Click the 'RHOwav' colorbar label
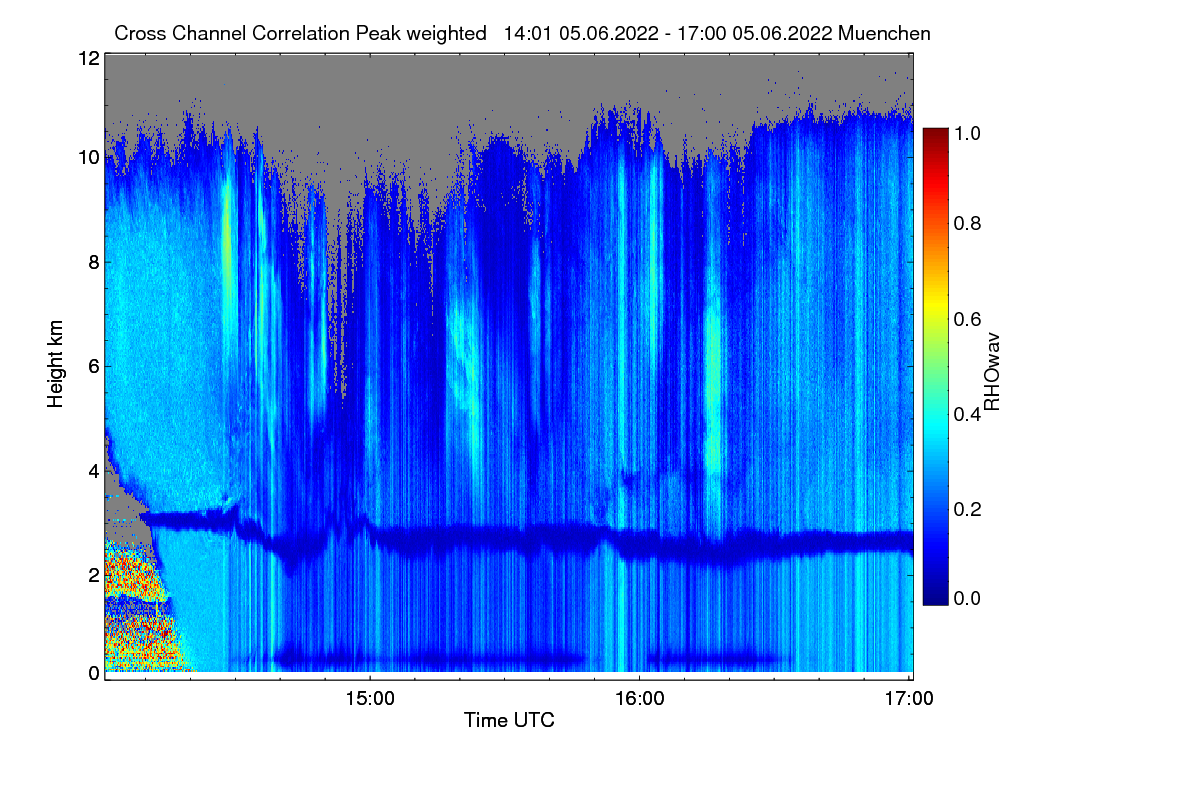The width and height of the screenshot is (1200, 800). tap(992, 372)
